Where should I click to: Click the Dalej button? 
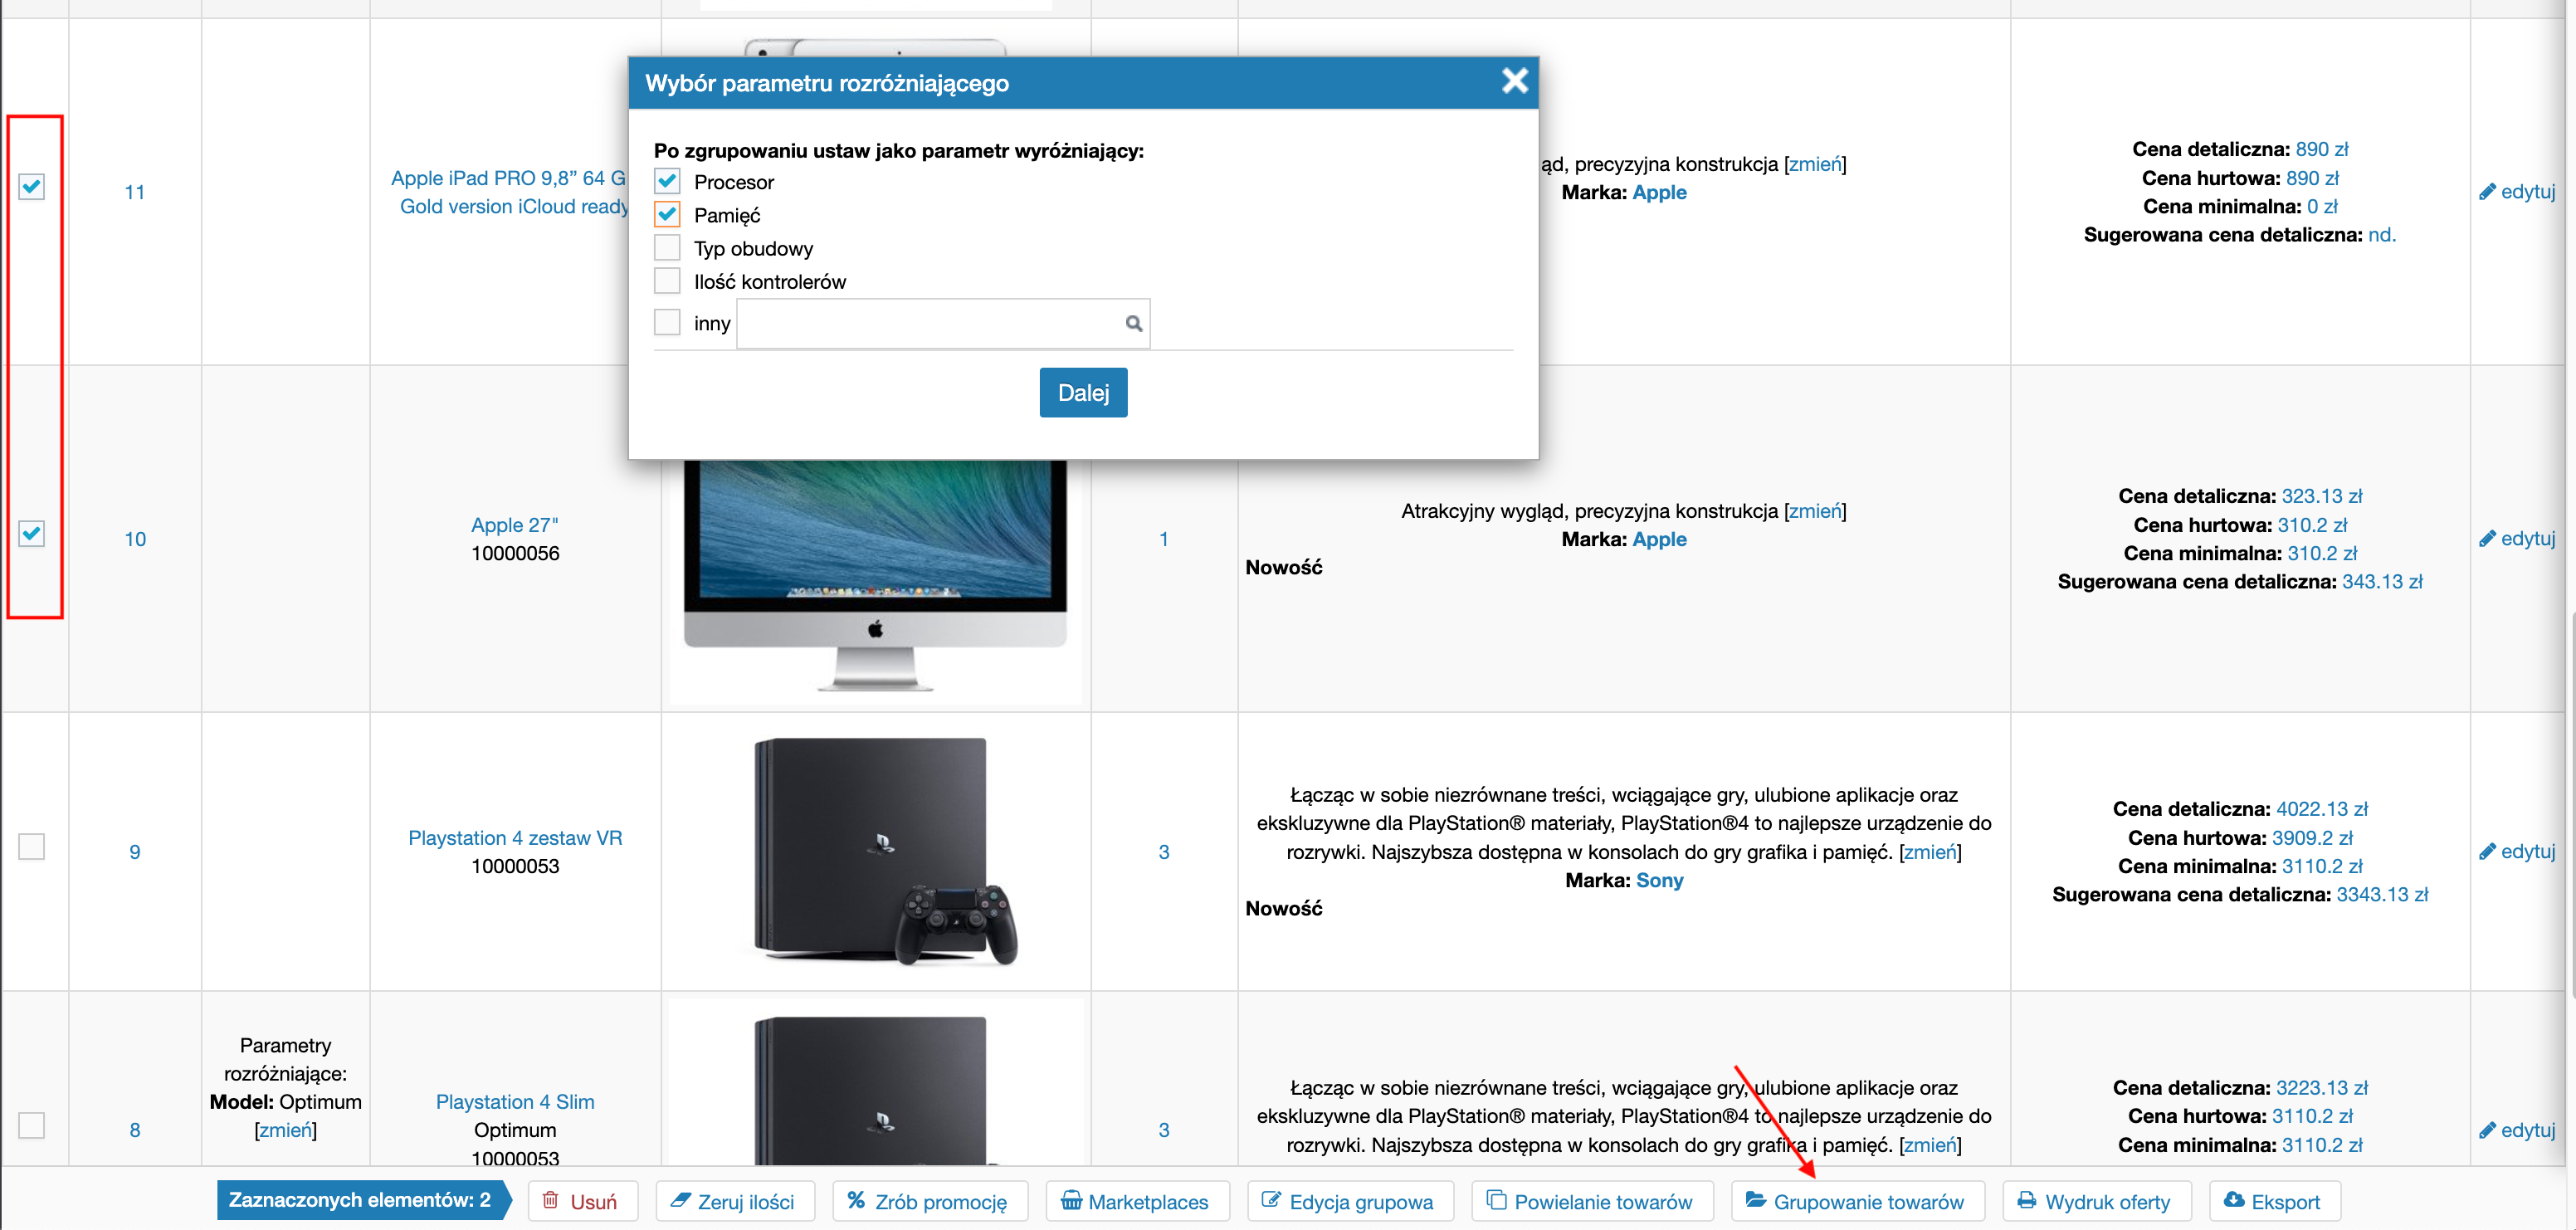(x=1083, y=392)
